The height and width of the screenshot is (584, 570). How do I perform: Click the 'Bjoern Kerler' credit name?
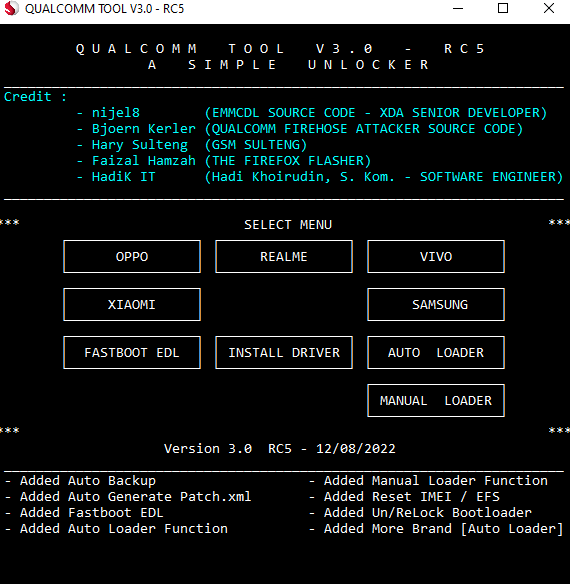click(x=144, y=129)
